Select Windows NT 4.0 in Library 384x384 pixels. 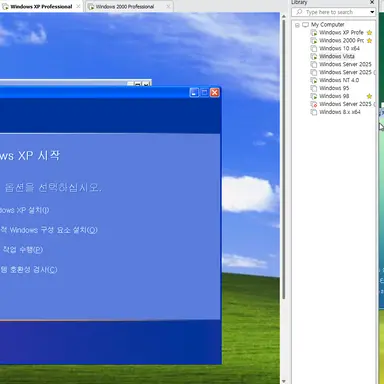[339, 80]
